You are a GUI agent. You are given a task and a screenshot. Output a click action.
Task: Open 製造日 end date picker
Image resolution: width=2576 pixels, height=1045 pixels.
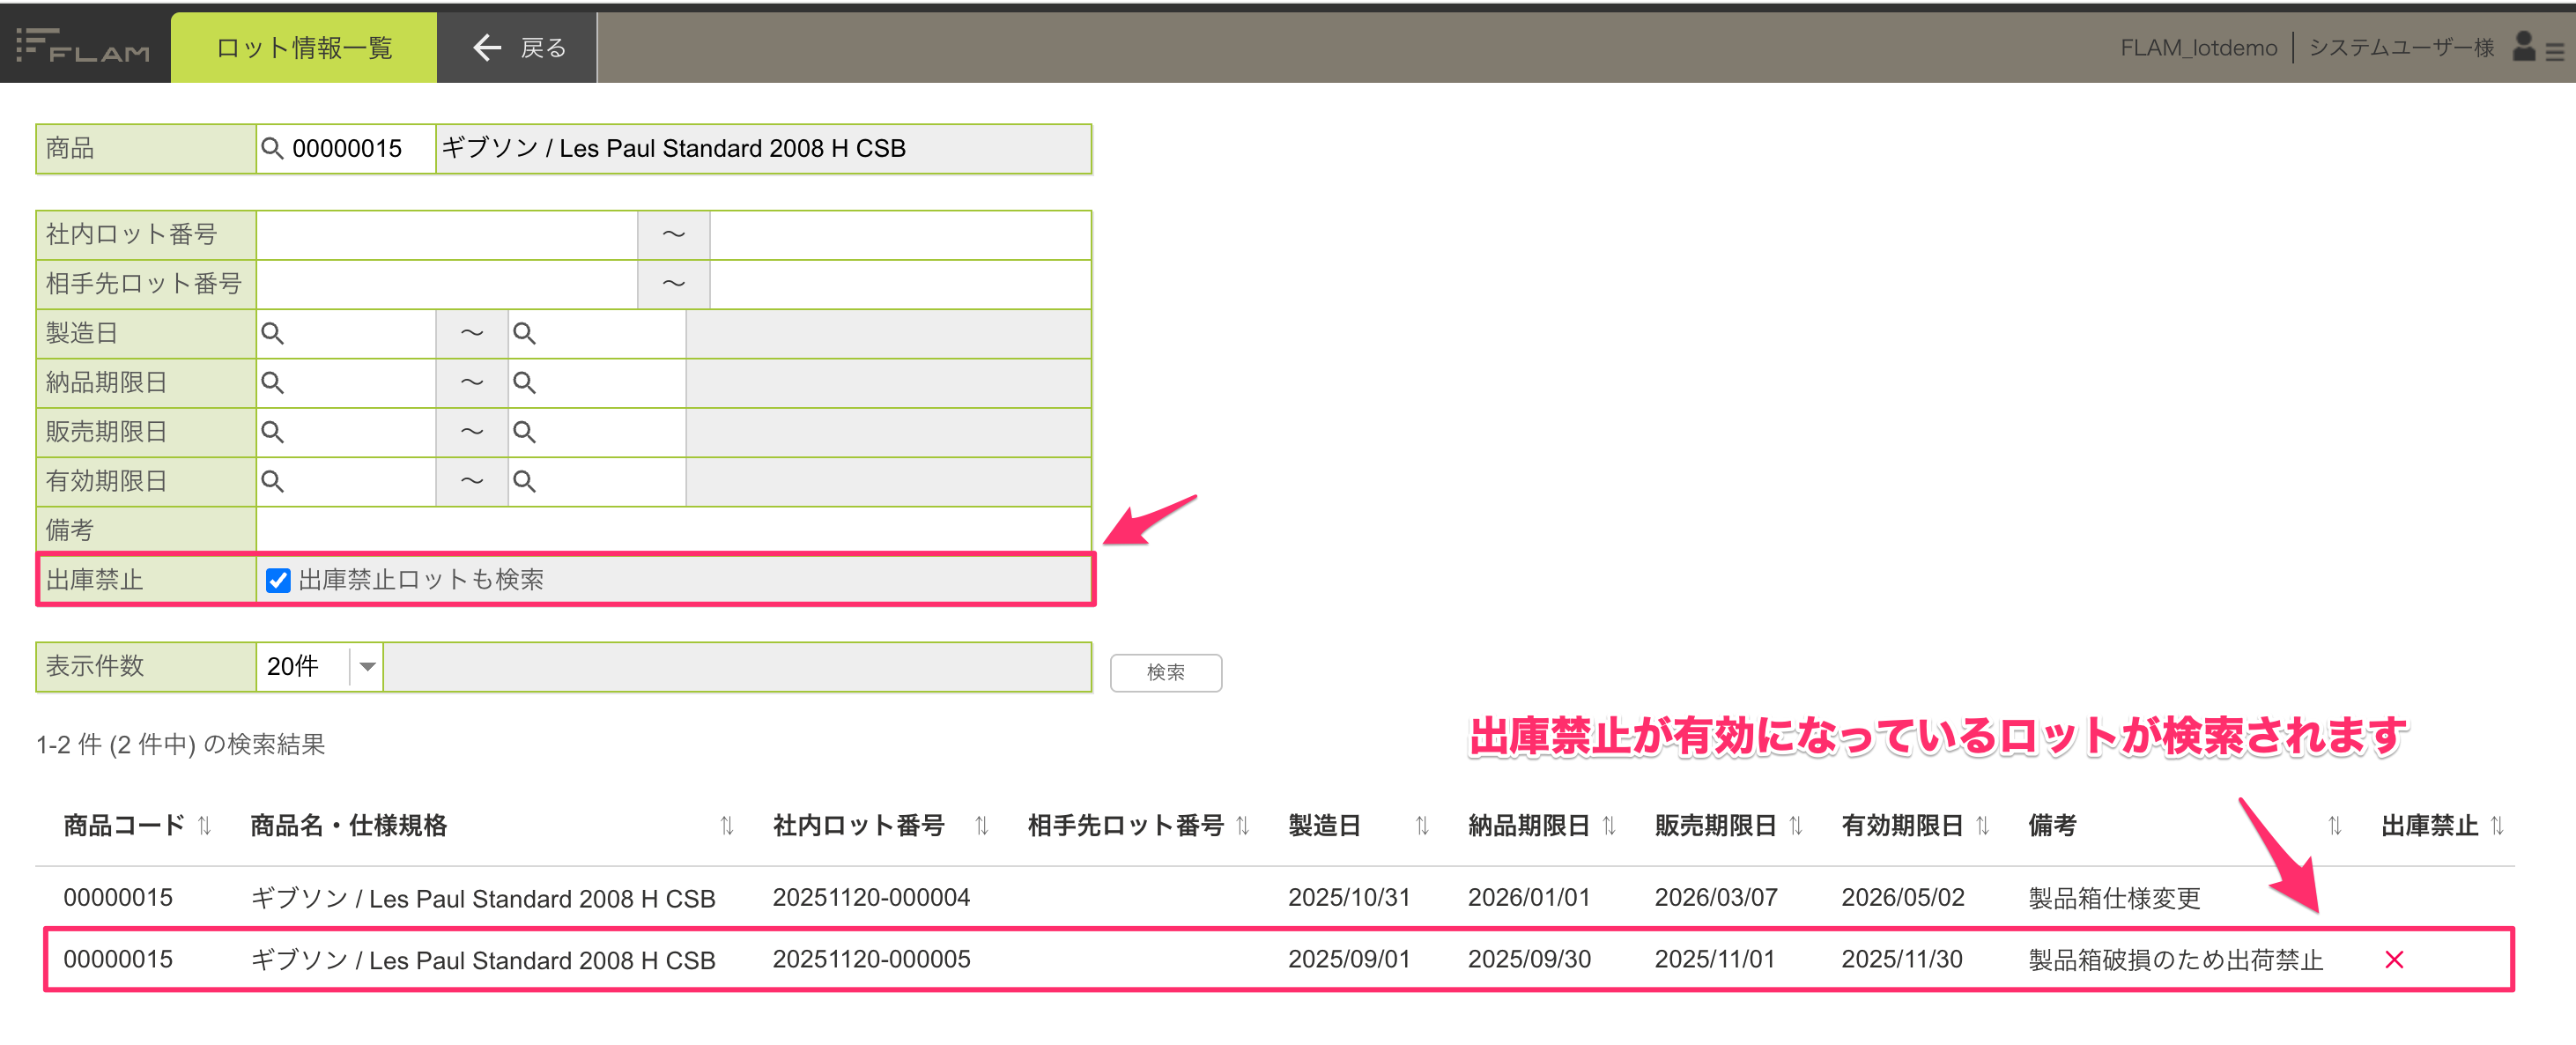tap(524, 333)
